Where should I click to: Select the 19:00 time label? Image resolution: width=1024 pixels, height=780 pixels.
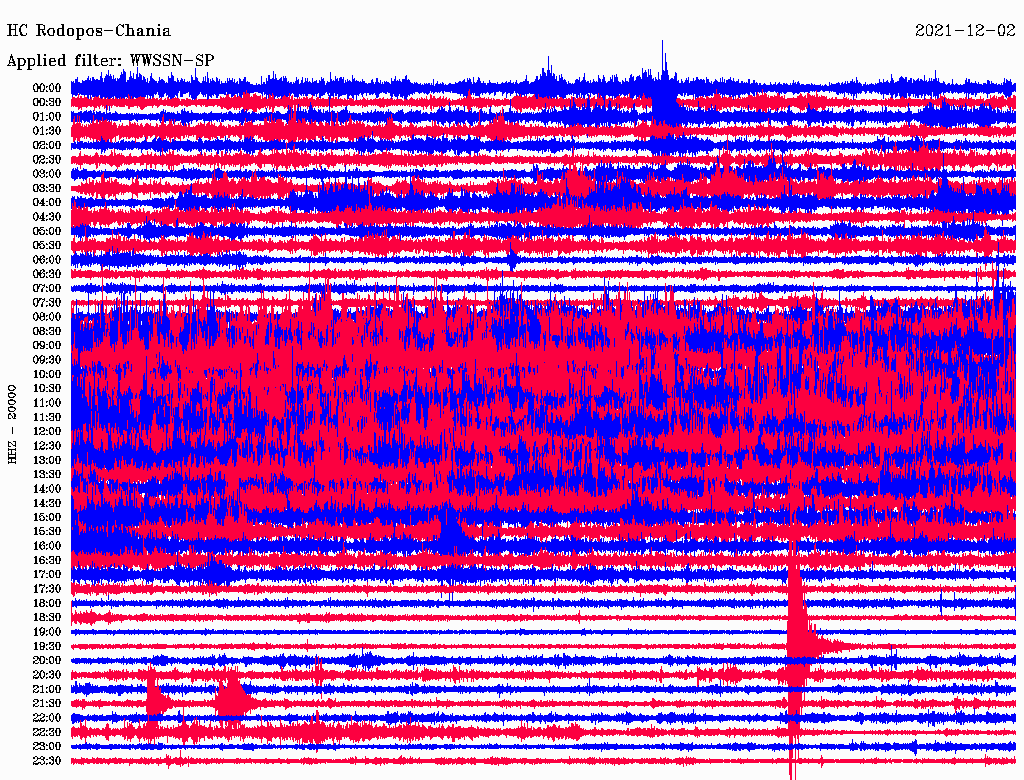[x=46, y=632]
